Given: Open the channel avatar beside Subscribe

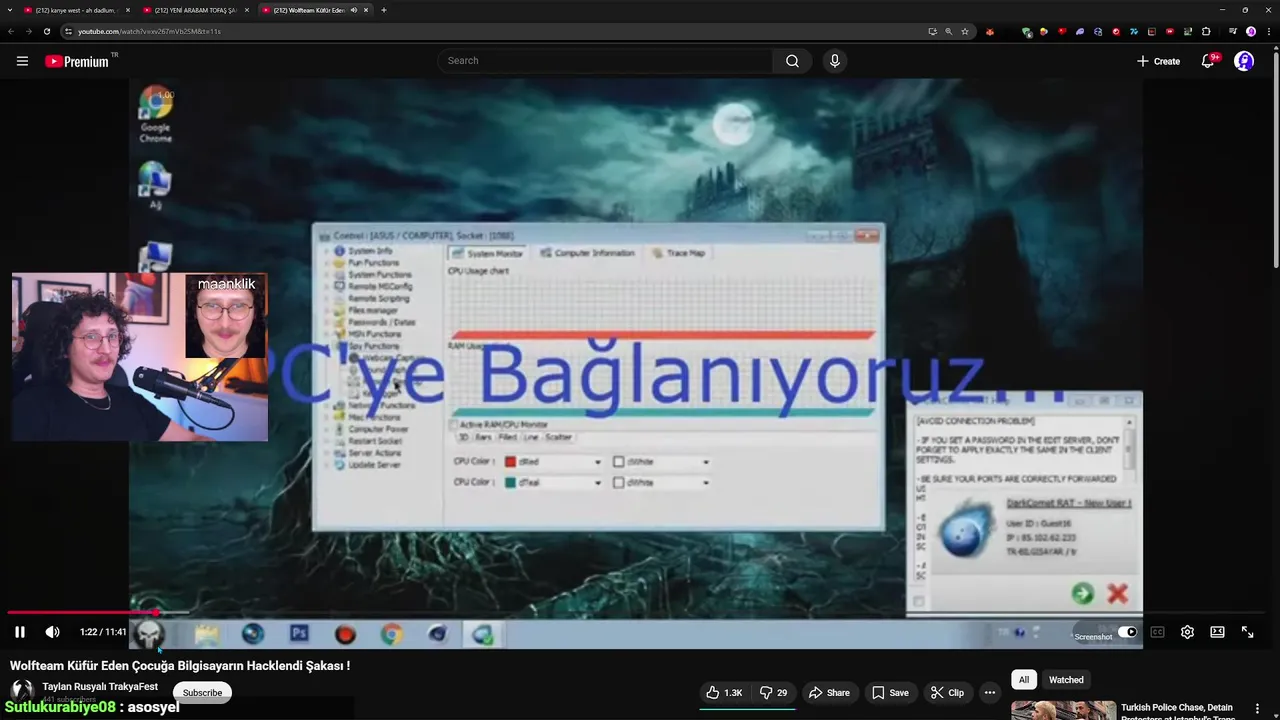Looking at the screenshot, I should pyautogui.click(x=21, y=691).
